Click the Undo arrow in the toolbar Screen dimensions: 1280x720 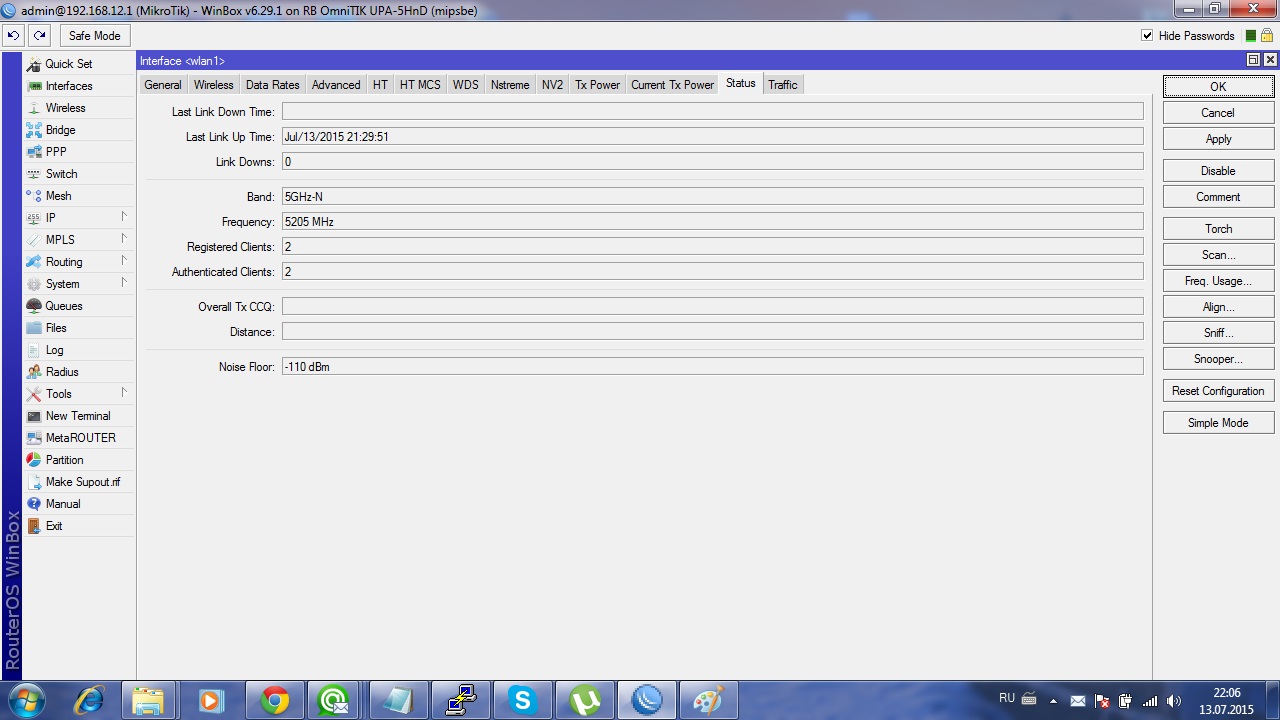tap(13, 36)
